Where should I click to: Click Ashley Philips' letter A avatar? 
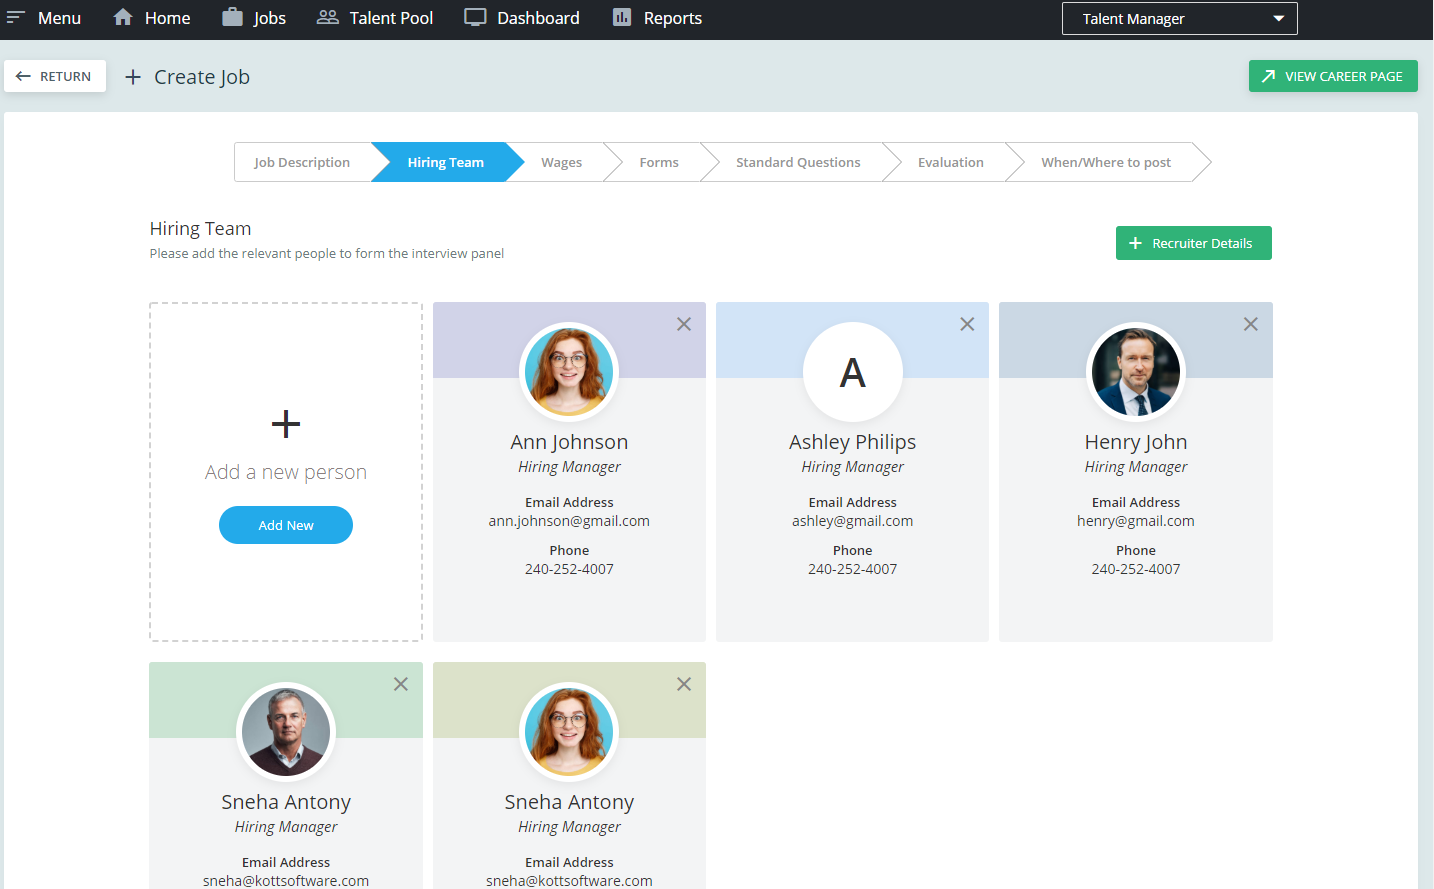tap(853, 372)
